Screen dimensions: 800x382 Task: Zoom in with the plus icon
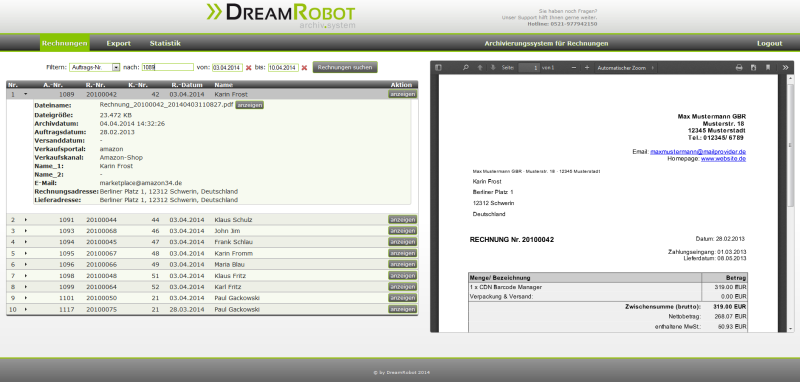pos(587,67)
